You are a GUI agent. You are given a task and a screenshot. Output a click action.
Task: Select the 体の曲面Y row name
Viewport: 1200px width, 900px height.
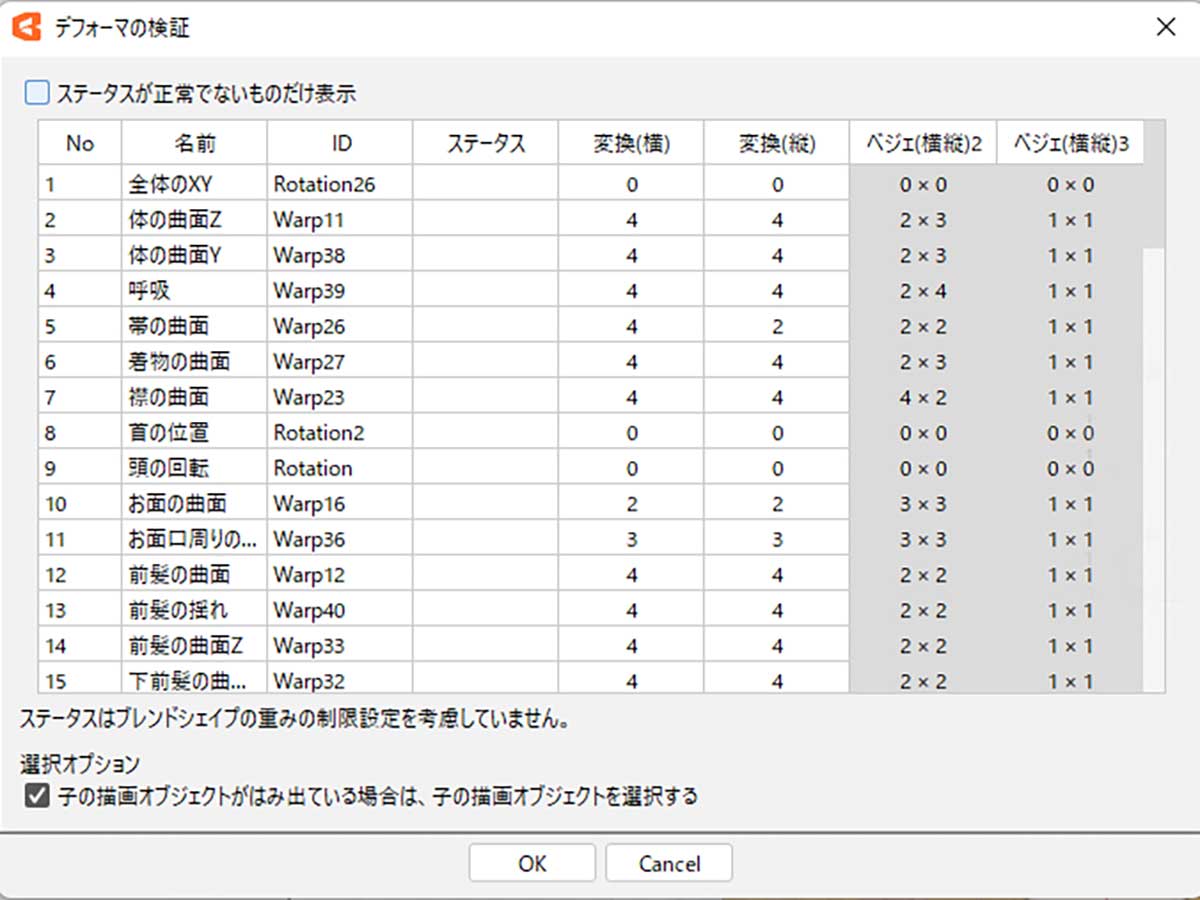point(194,256)
